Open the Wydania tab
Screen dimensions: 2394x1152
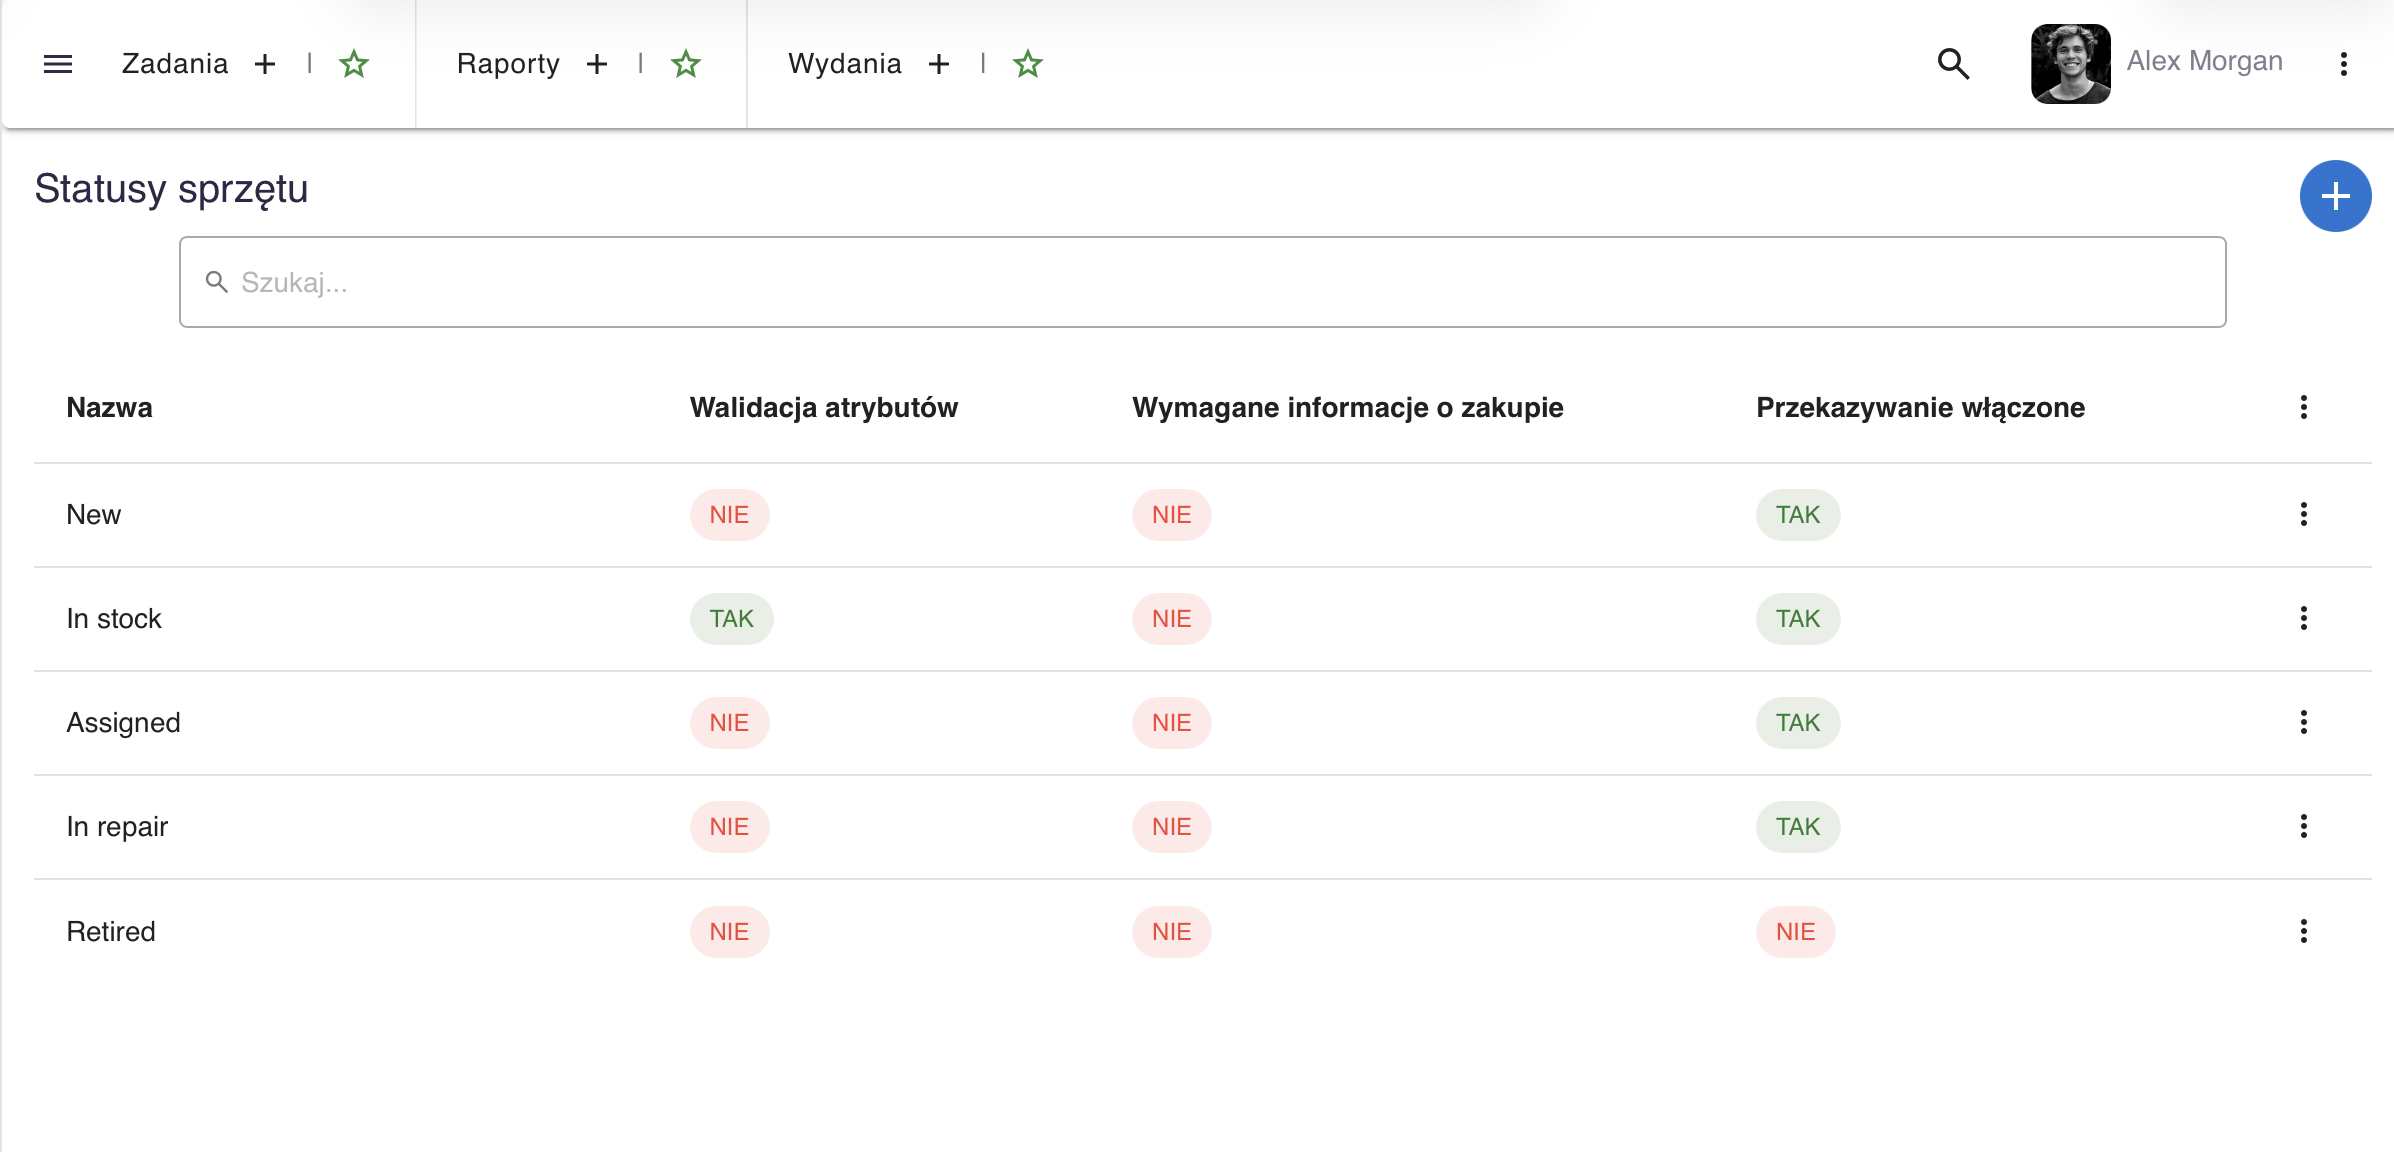845,64
